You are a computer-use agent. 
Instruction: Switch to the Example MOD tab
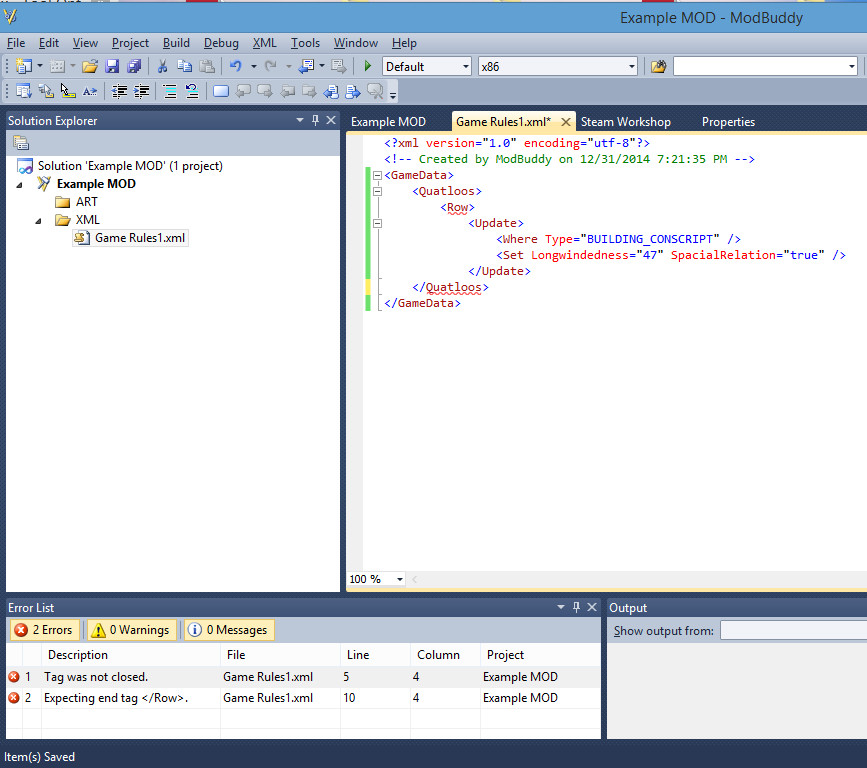click(388, 122)
